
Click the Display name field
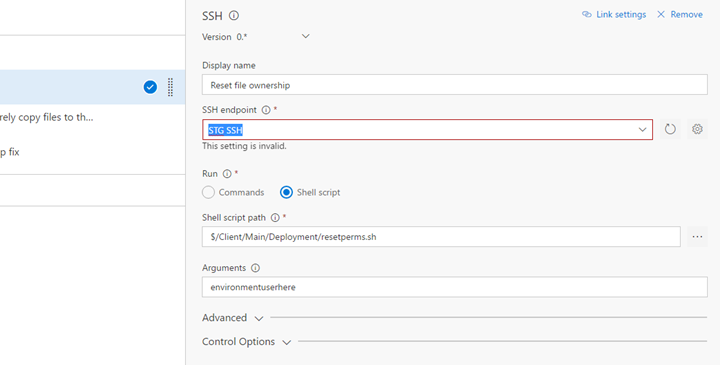455,85
